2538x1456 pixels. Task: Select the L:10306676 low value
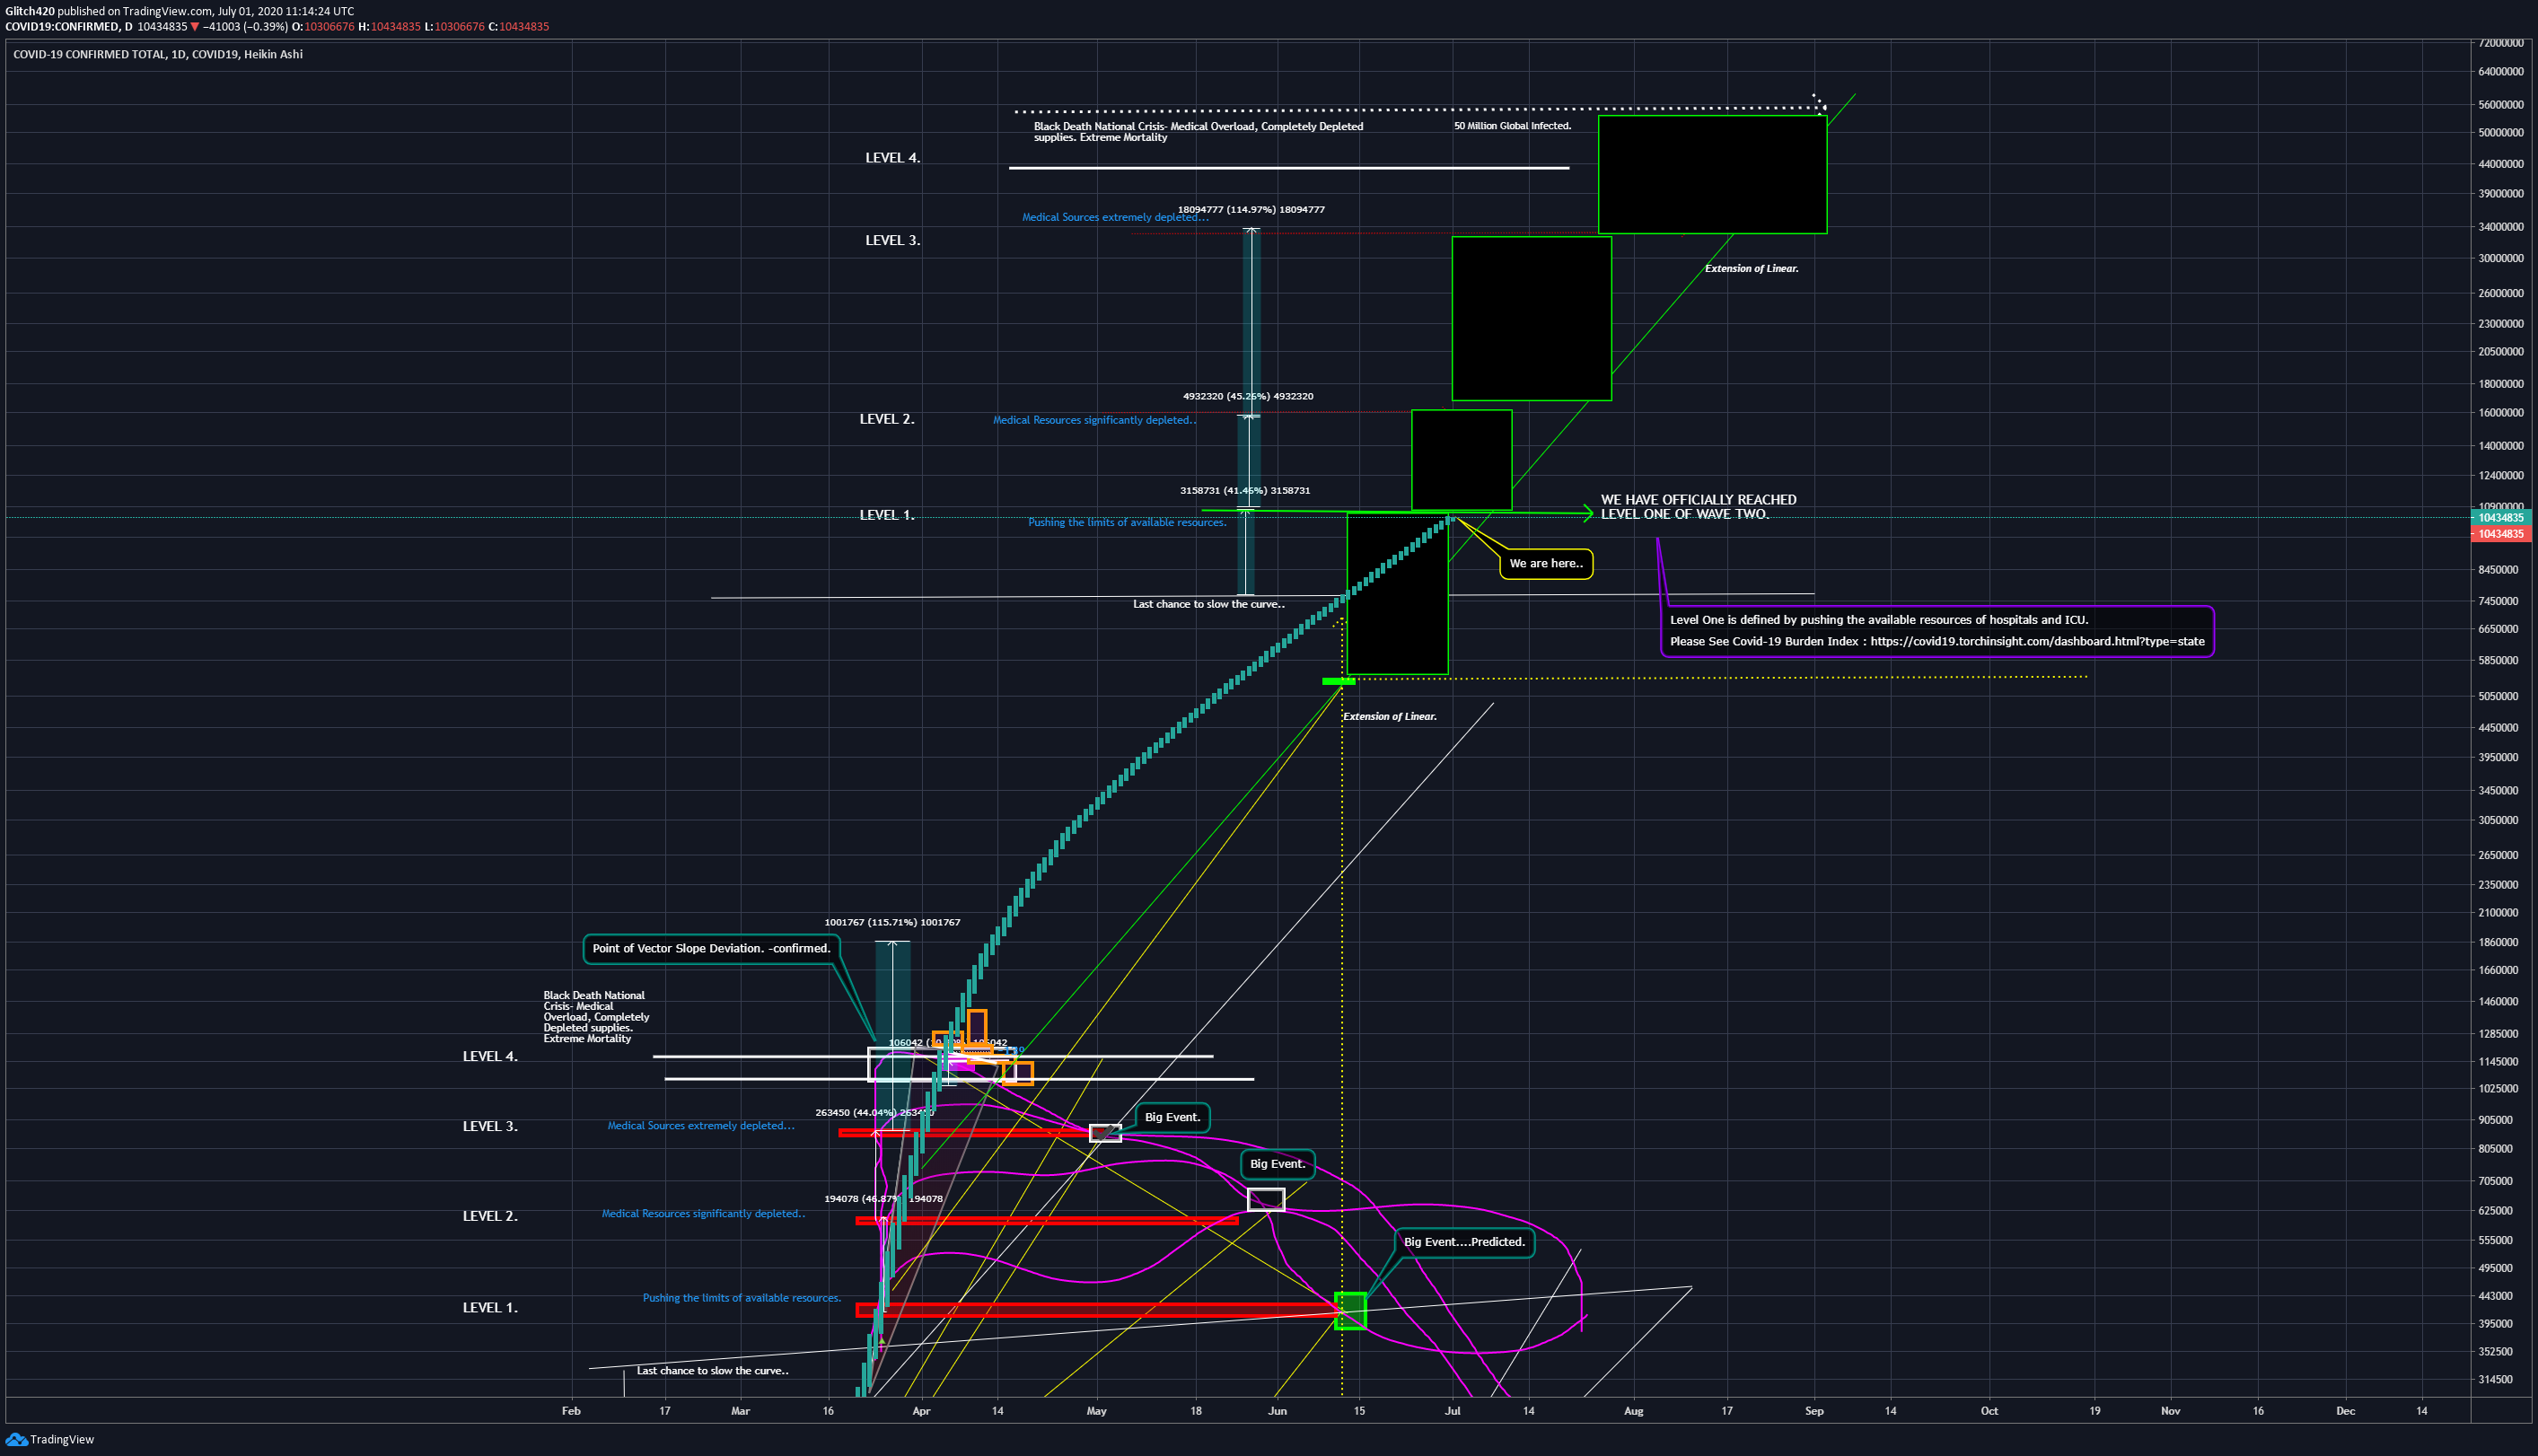point(454,27)
